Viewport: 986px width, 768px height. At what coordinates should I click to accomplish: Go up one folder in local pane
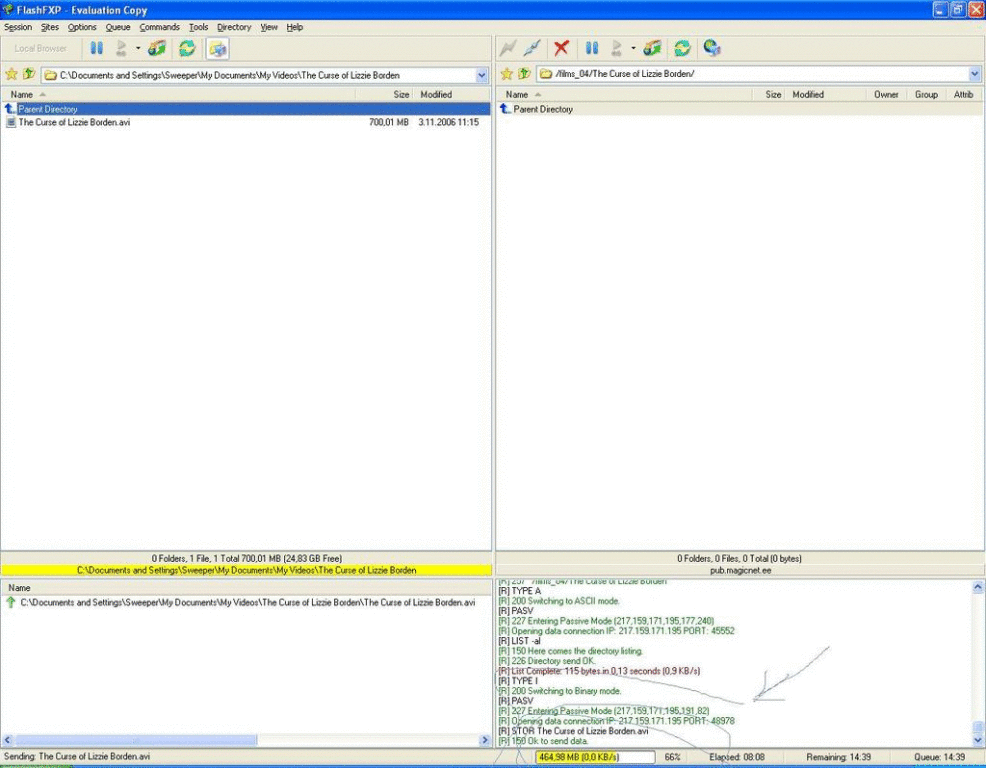click(x=28, y=74)
